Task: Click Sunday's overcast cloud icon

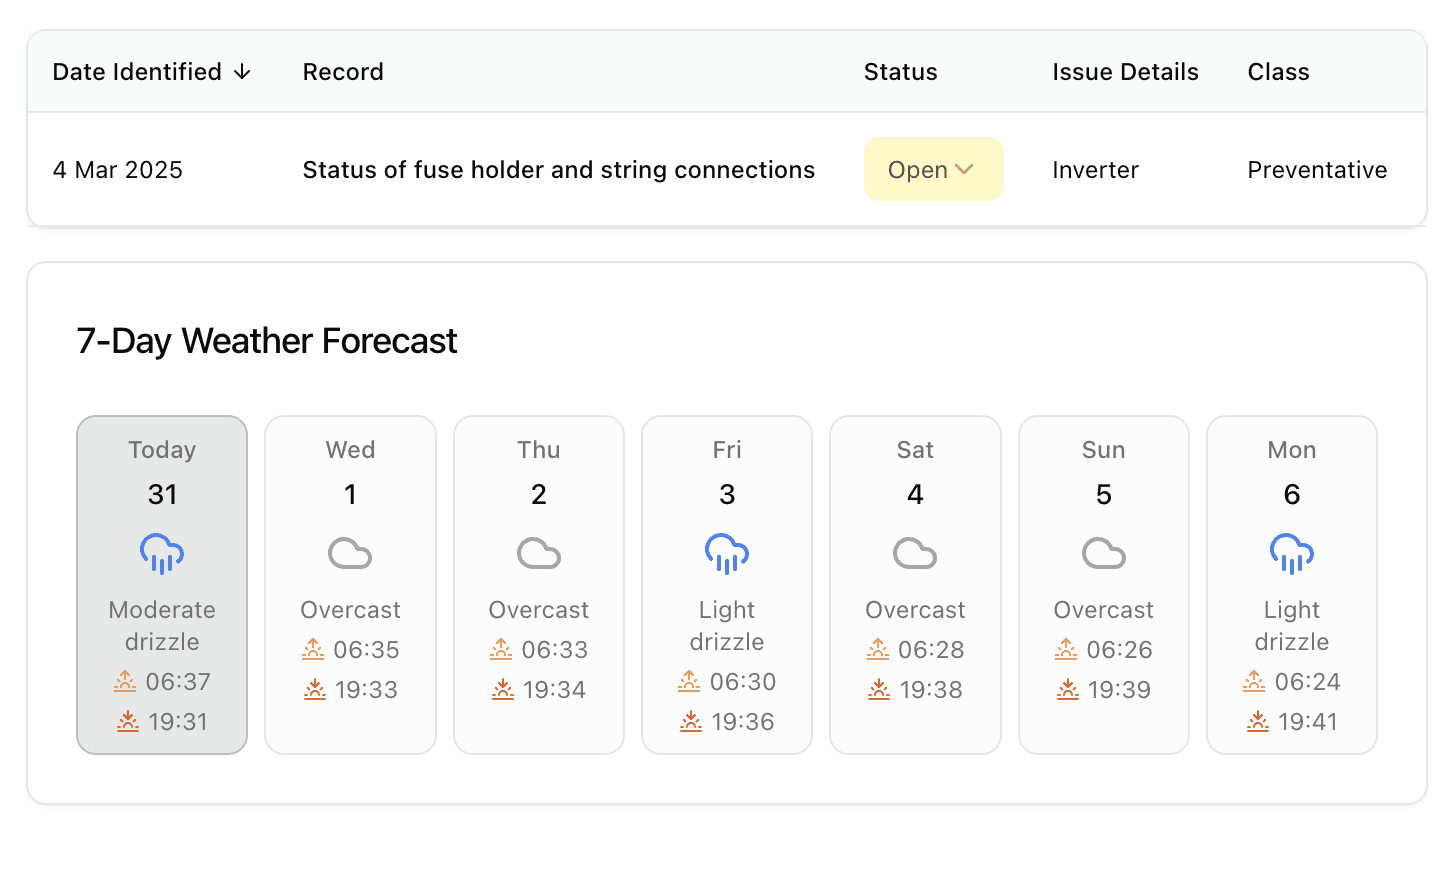Action: 1103,553
